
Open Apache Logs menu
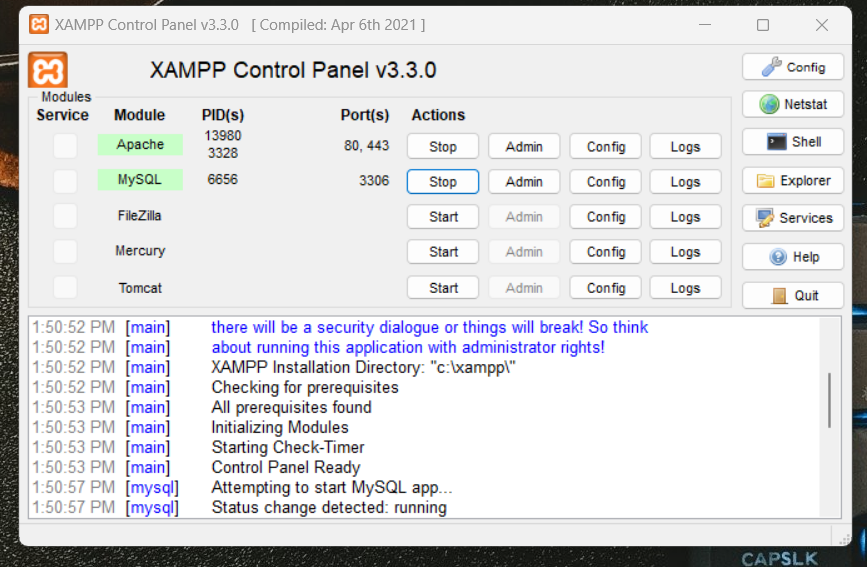point(686,147)
